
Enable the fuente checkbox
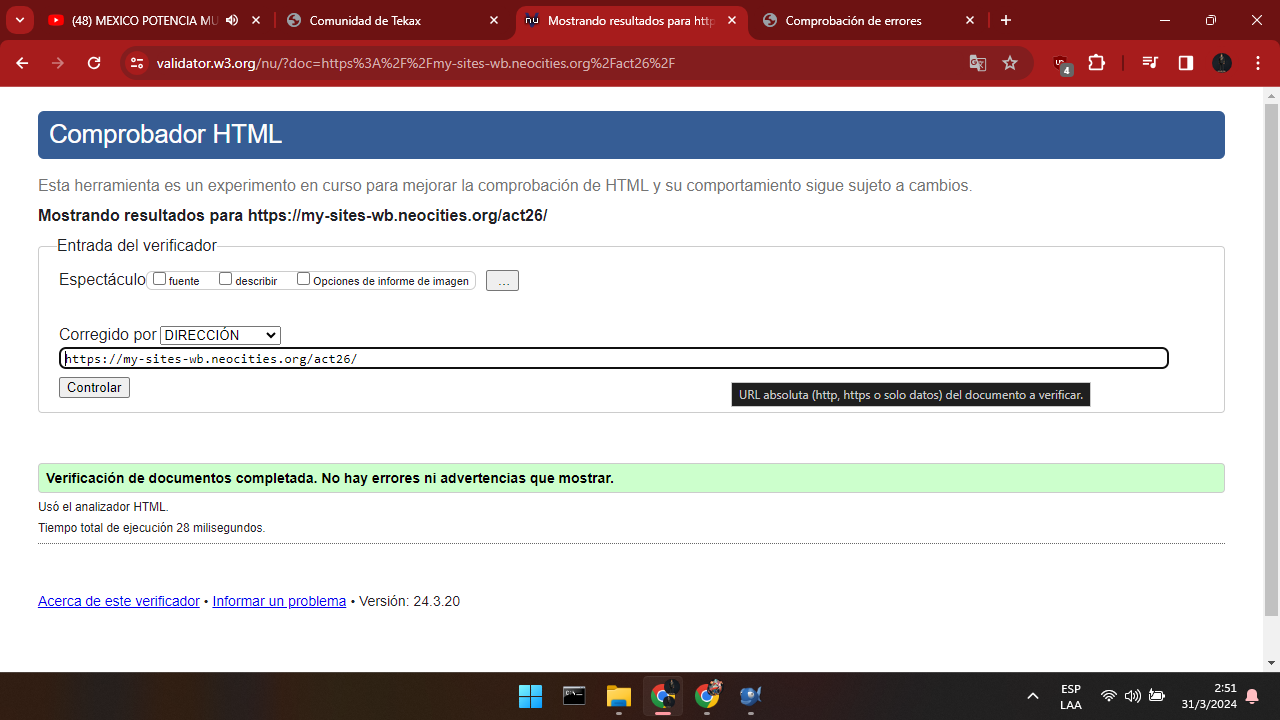click(160, 279)
